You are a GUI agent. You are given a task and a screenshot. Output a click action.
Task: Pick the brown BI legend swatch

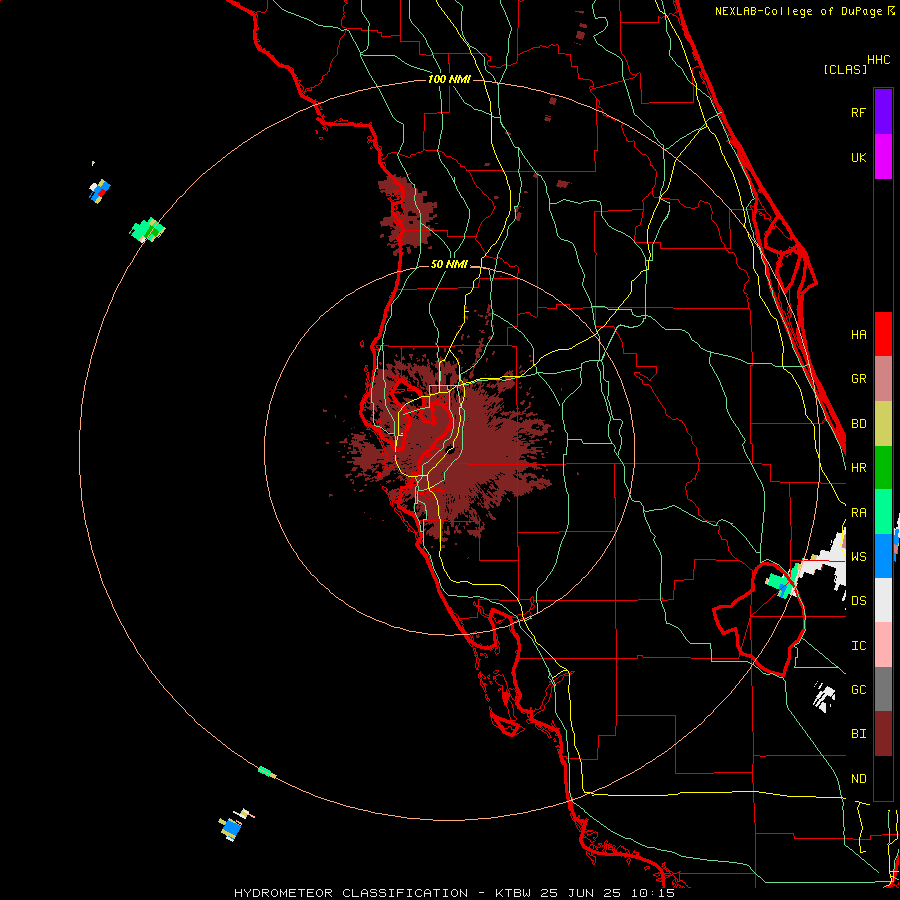pos(883,734)
